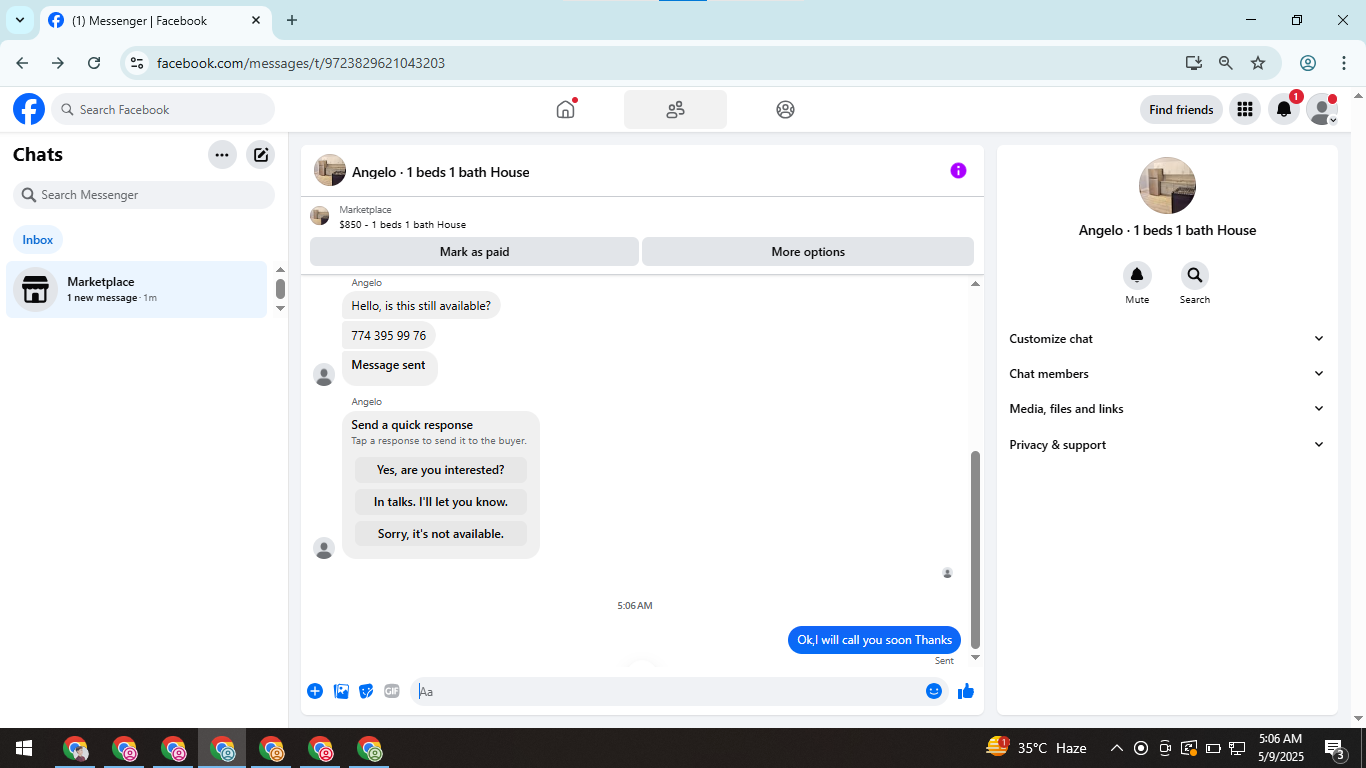The image size is (1366, 768).
Task: Open browser zoom magnifier icon
Action: click(x=1226, y=63)
